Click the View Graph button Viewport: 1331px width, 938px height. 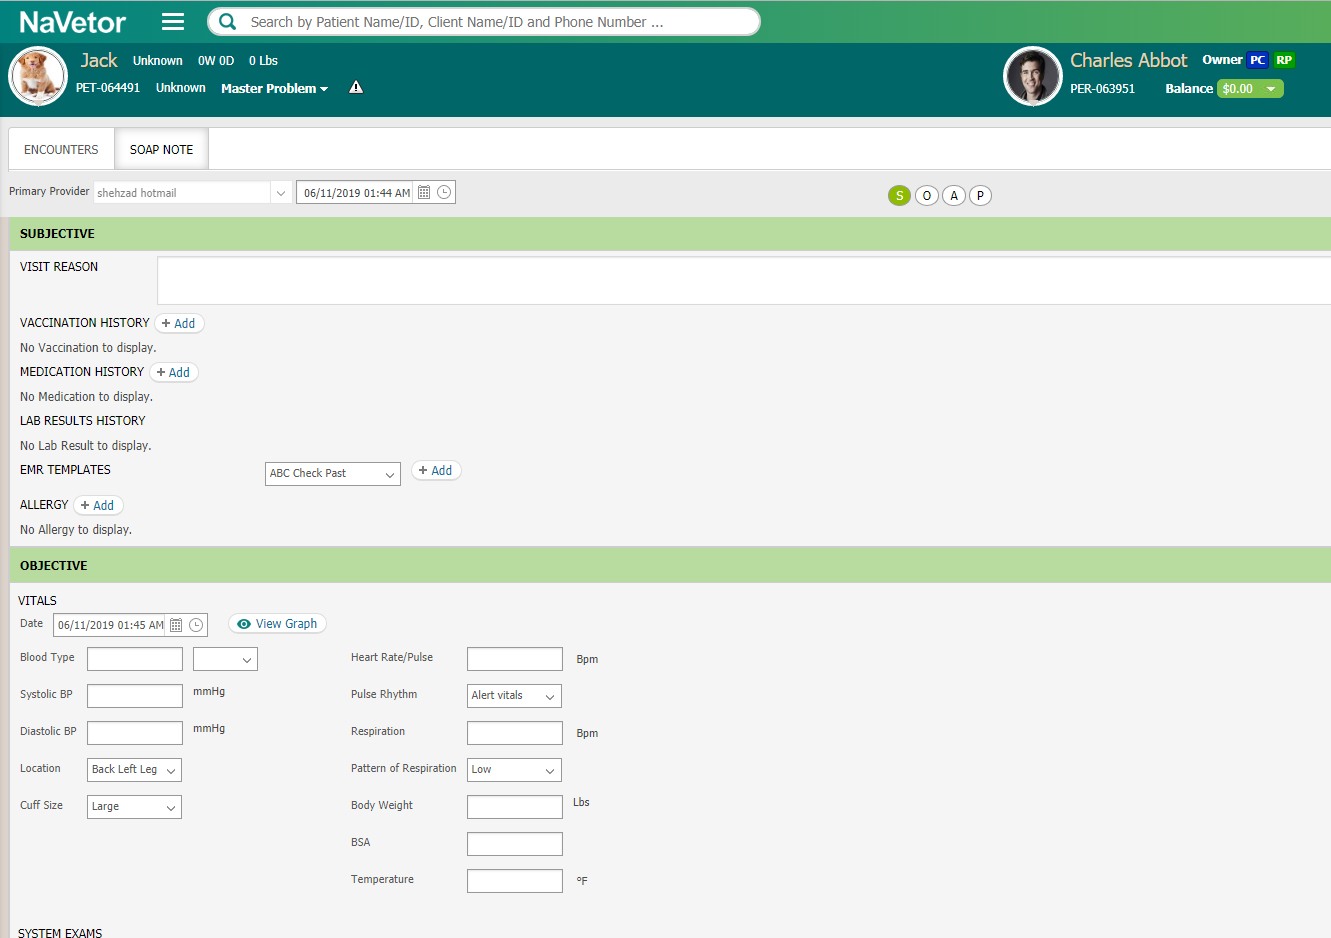tap(277, 624)
